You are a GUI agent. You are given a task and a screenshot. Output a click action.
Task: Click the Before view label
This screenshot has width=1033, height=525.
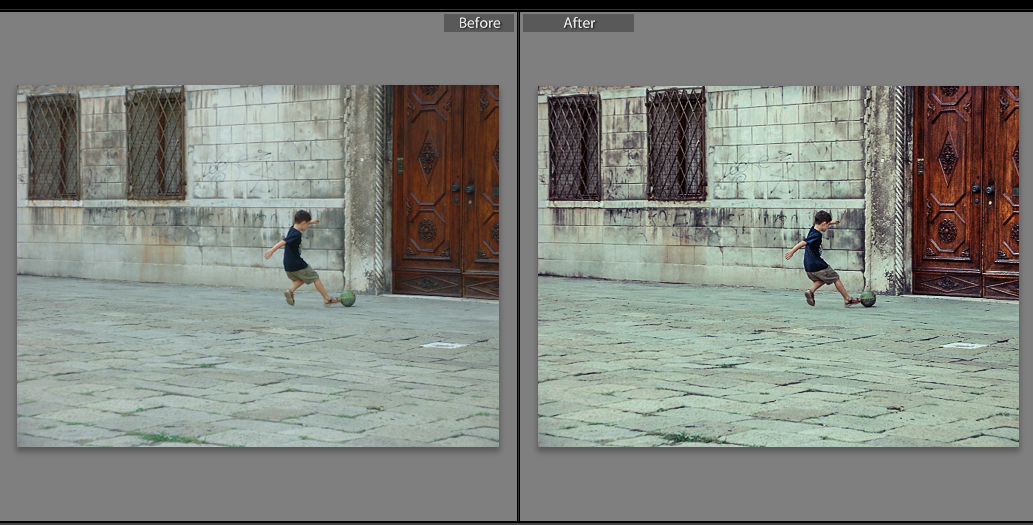tap(479, 23)
